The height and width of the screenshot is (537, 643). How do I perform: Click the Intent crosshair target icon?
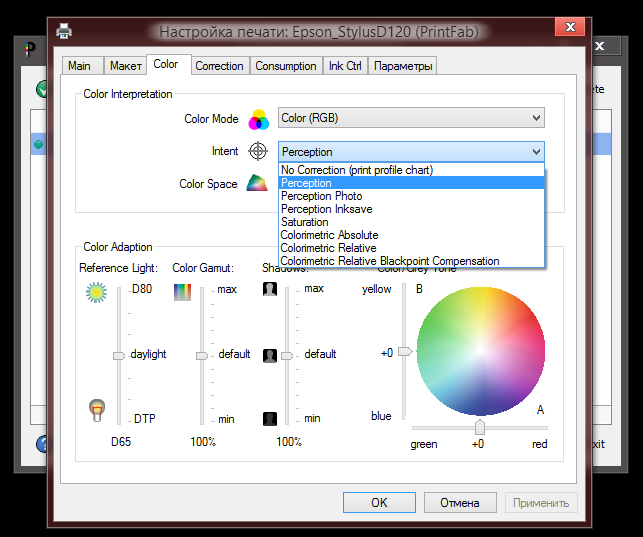click(258, 151)
